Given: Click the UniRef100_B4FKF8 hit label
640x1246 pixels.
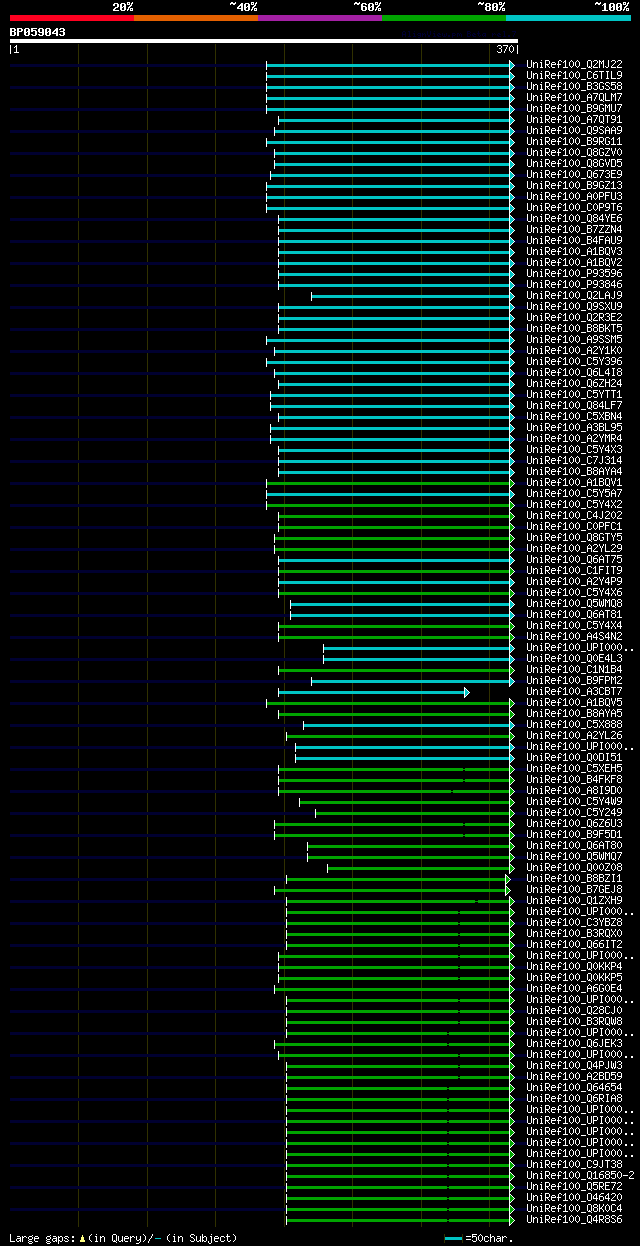Looking at the screenshot, I should (x=574, y=779).
